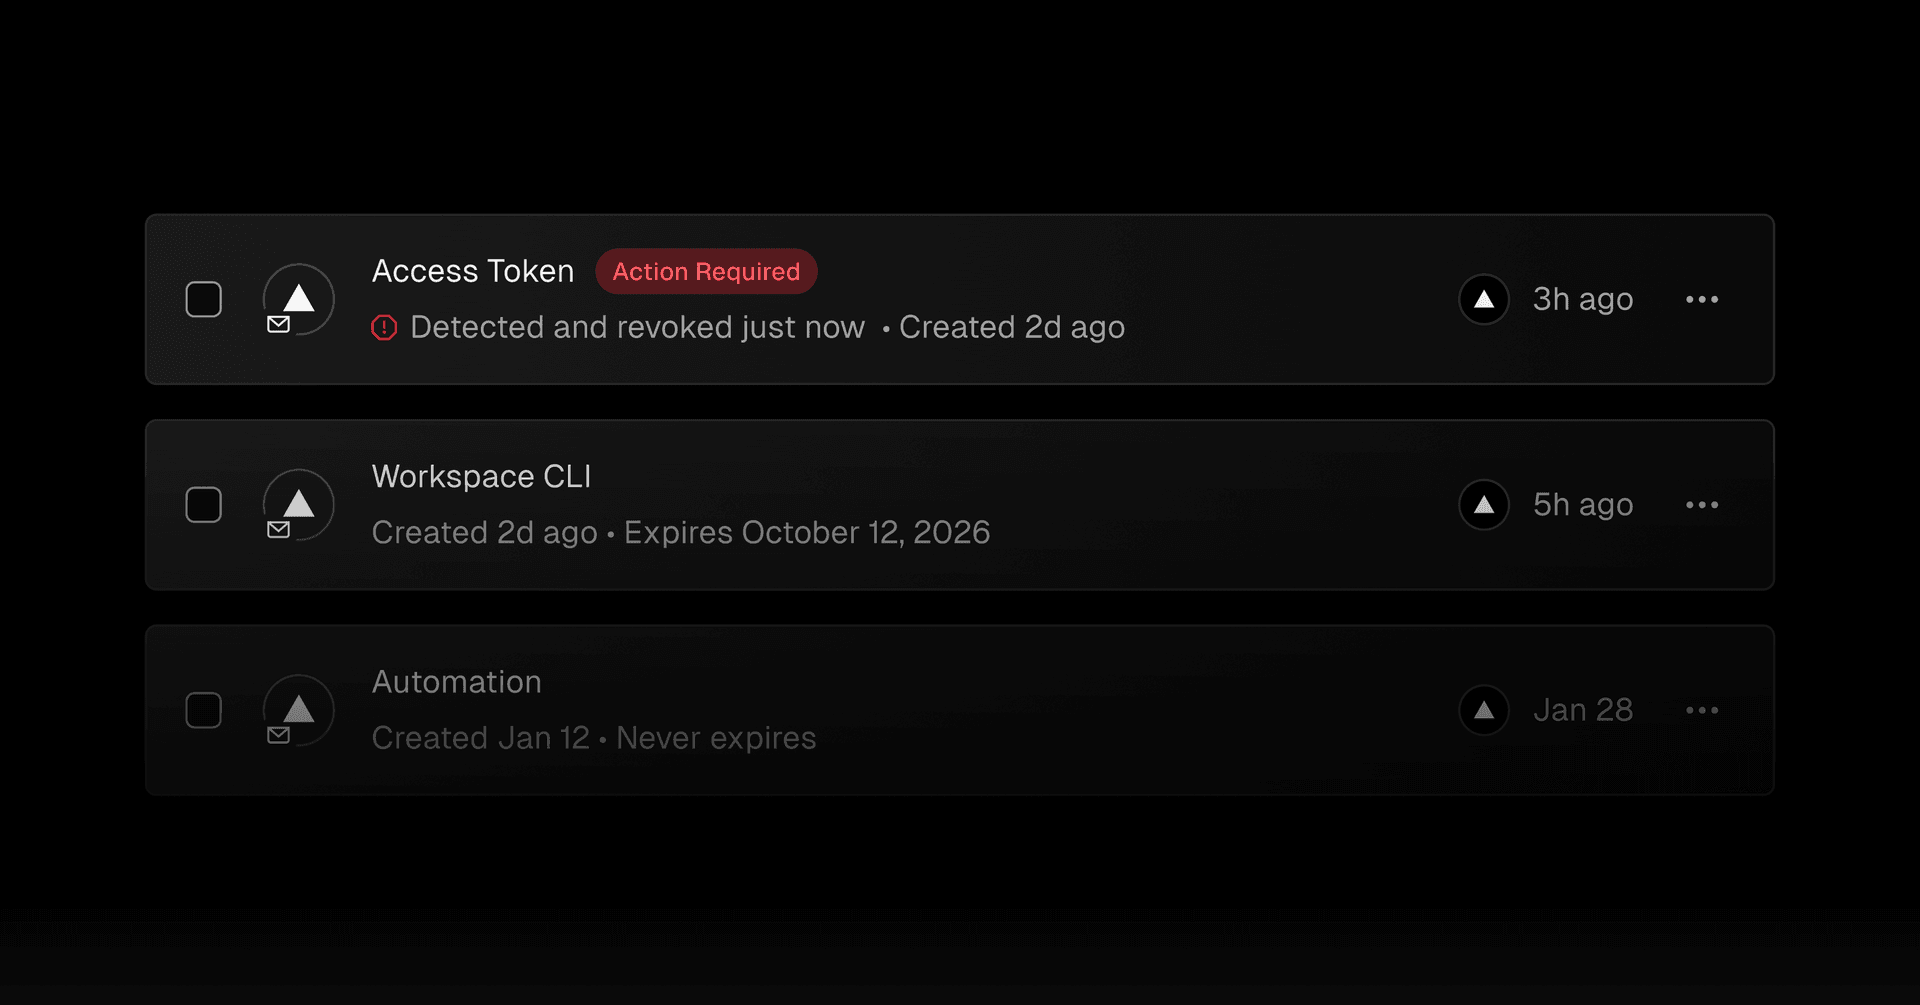Click the Workspace CLI triangle avatar icon
The width and height of the screenshot is (1920, 1005).
coord(299,503)
